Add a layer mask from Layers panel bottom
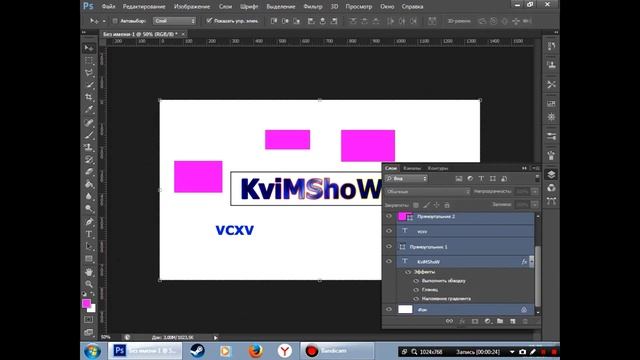Viewport: 640px width, 360px height. click(475, 321)
